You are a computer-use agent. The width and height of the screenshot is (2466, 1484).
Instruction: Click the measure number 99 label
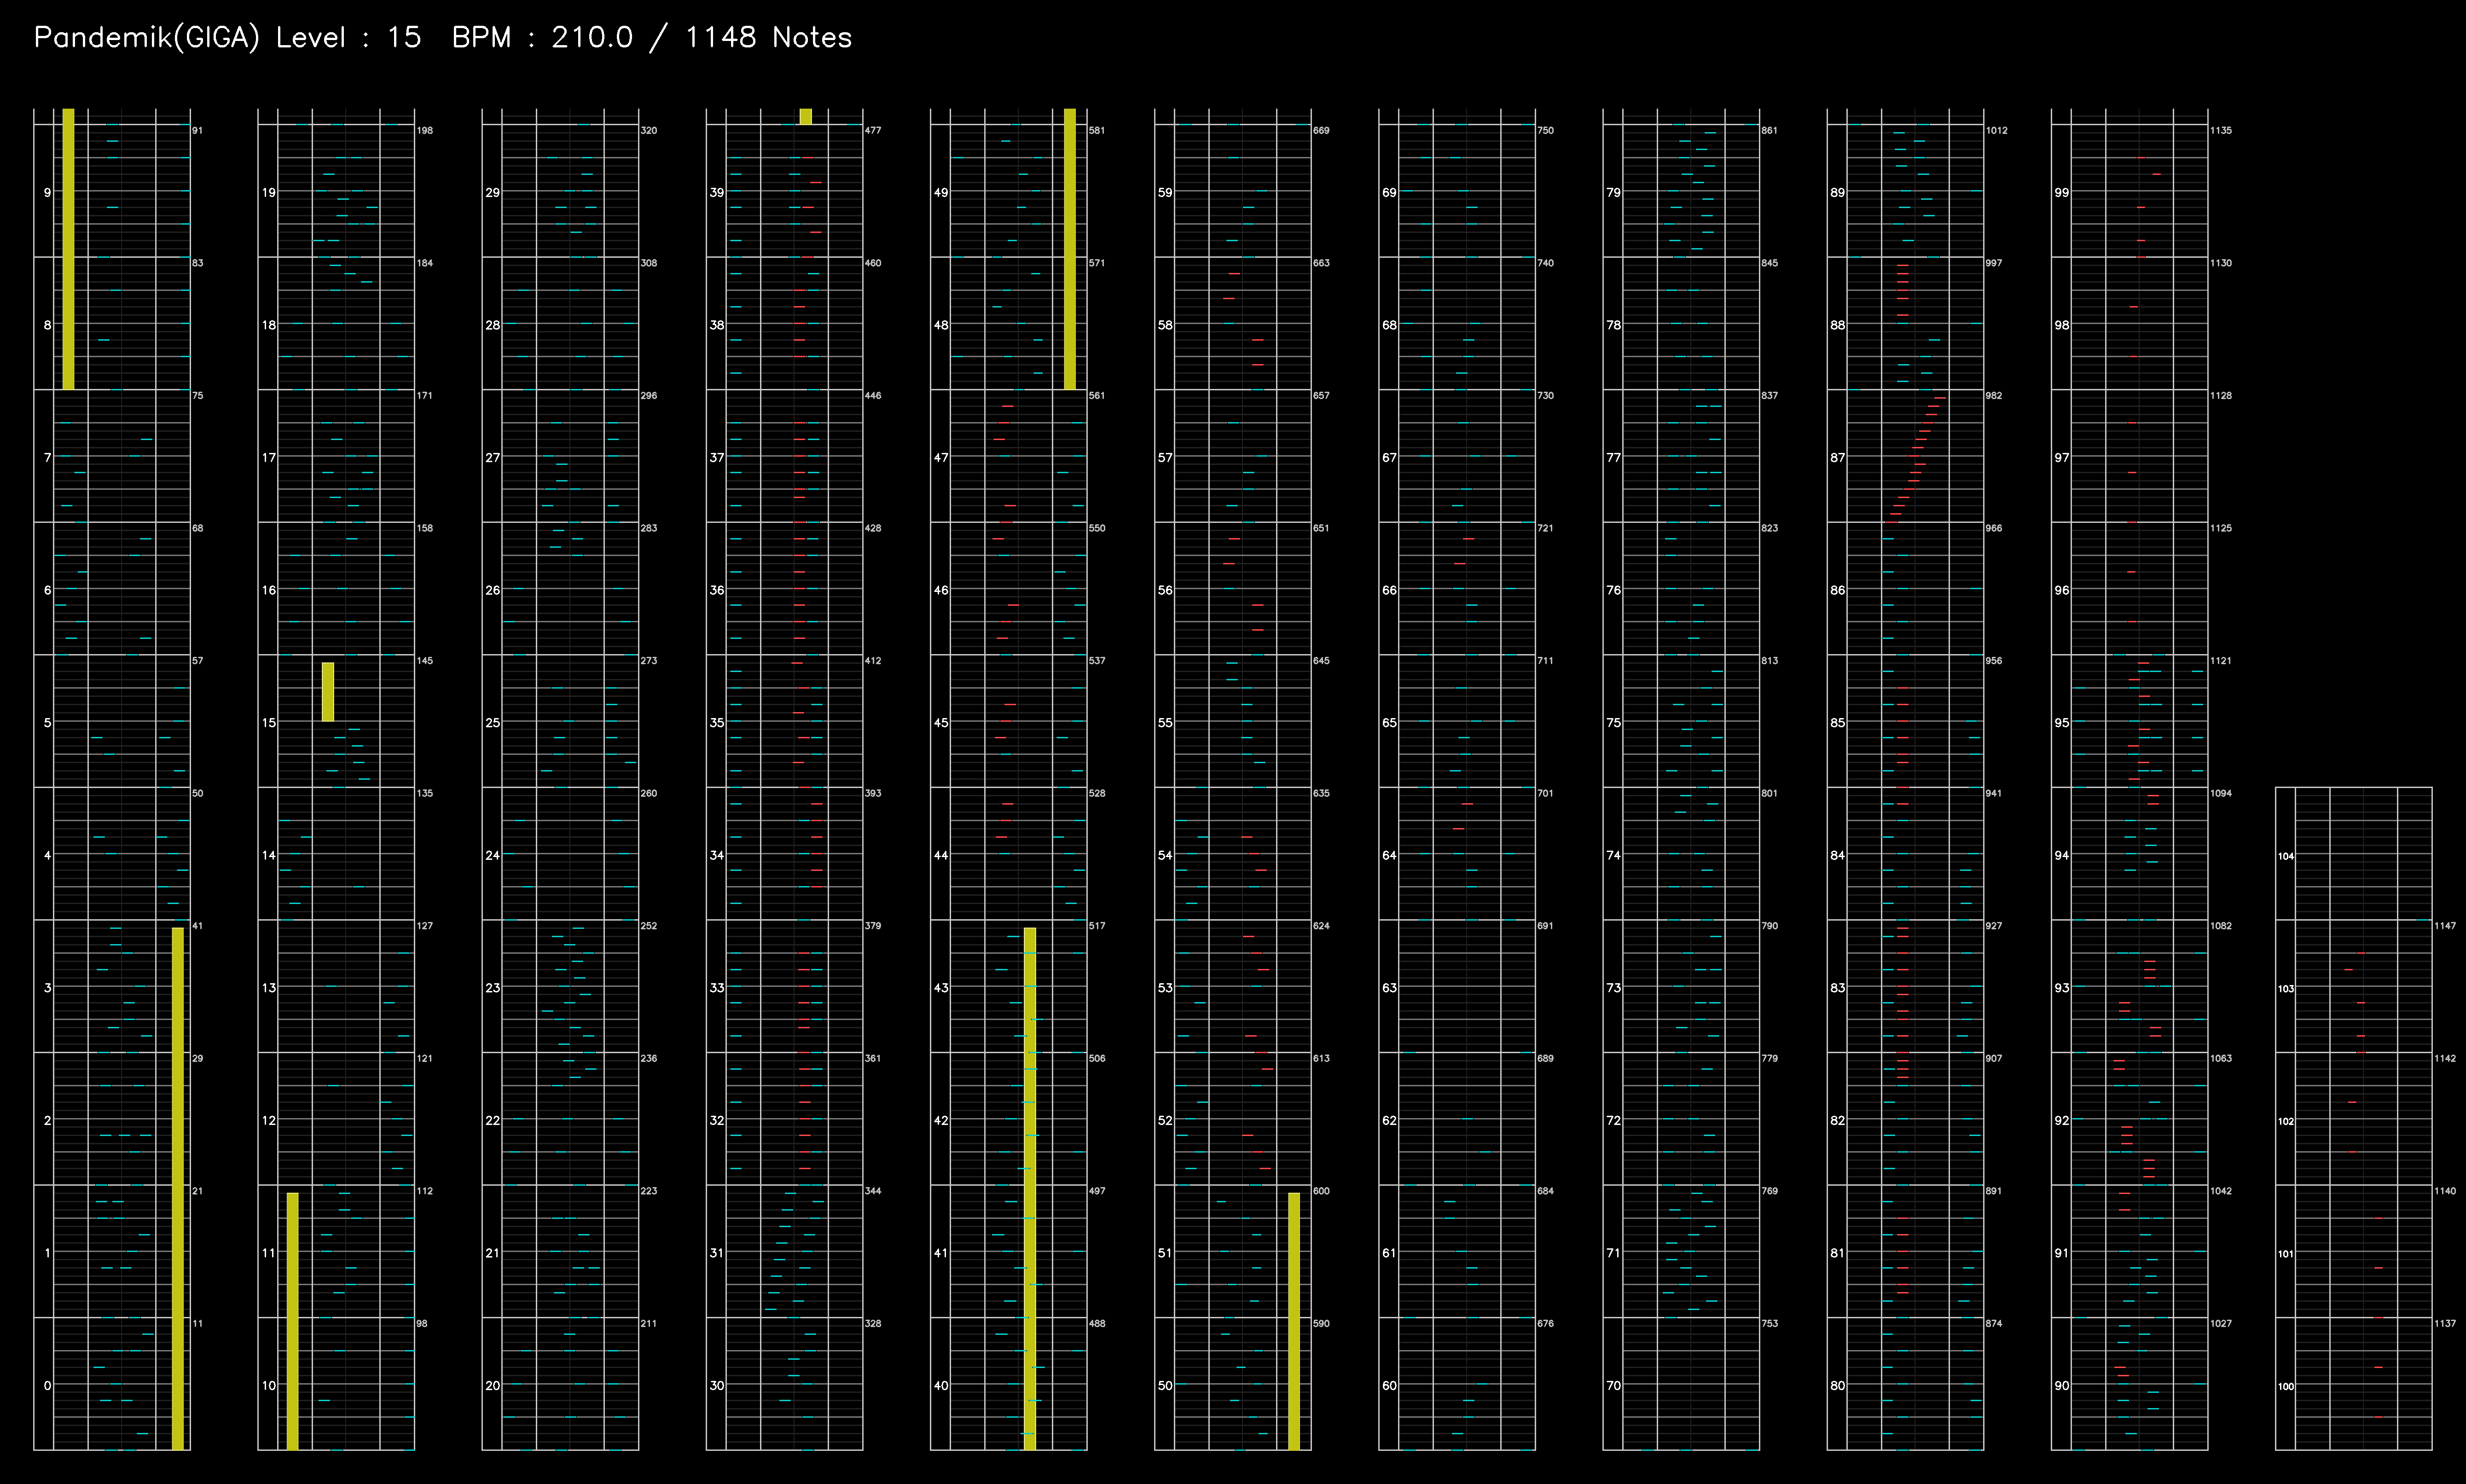click(x=2061, y=193)
